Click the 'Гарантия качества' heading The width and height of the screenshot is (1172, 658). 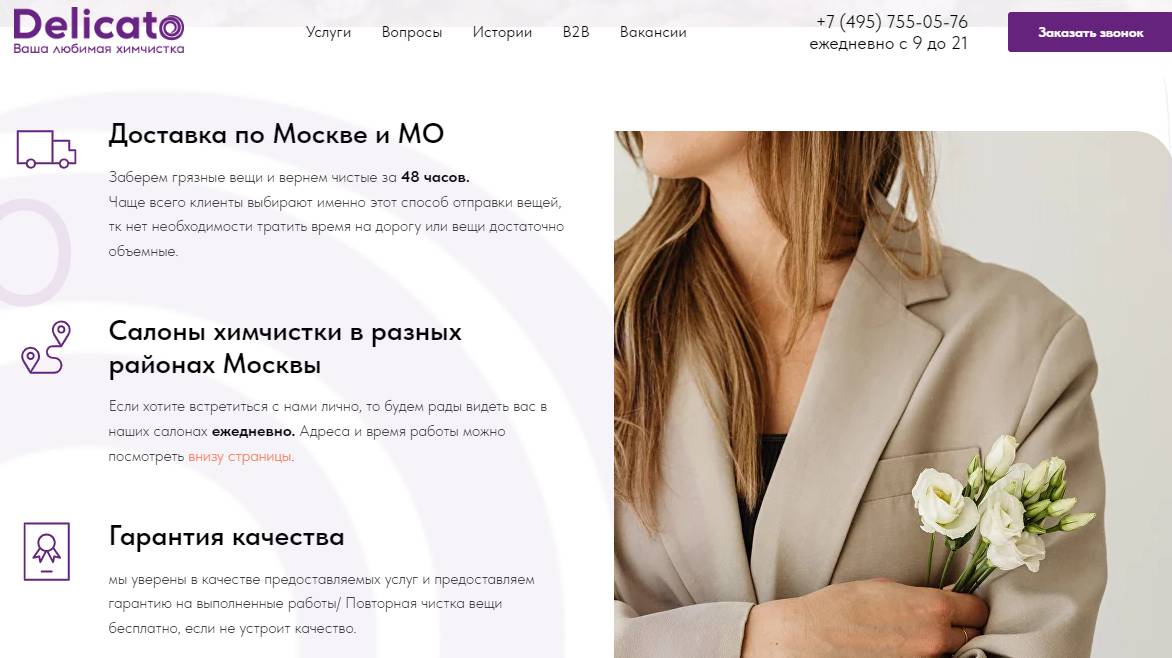226,536
